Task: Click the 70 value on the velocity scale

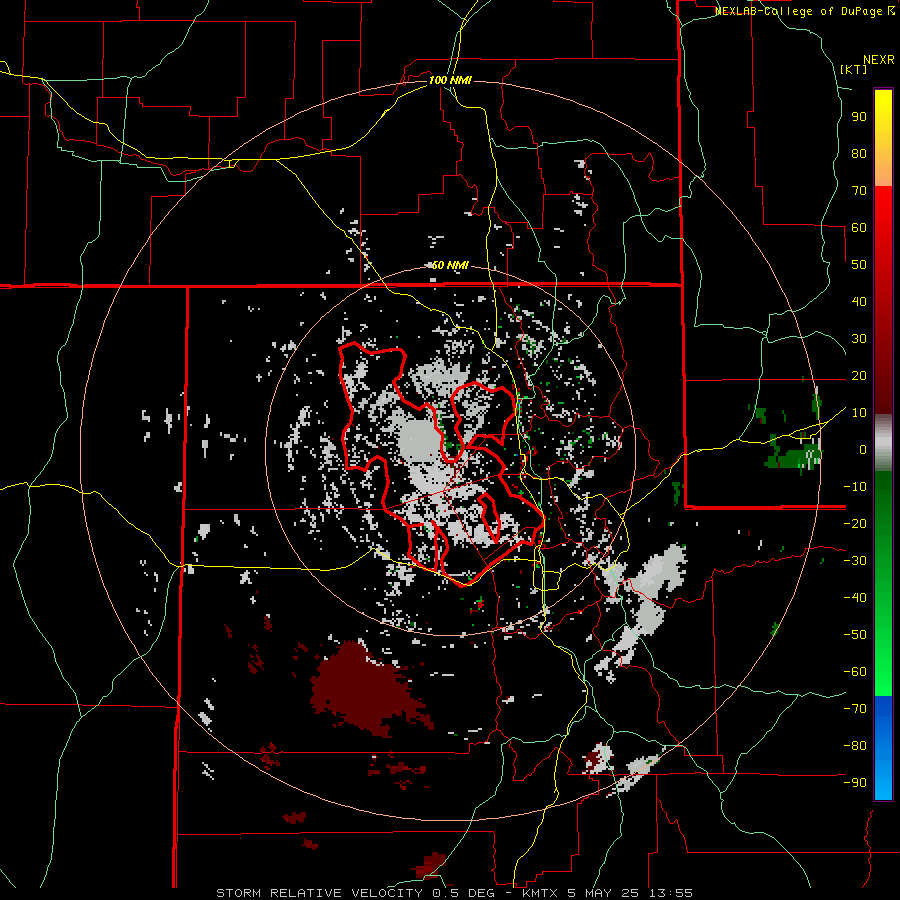Action: click(859, 191)
